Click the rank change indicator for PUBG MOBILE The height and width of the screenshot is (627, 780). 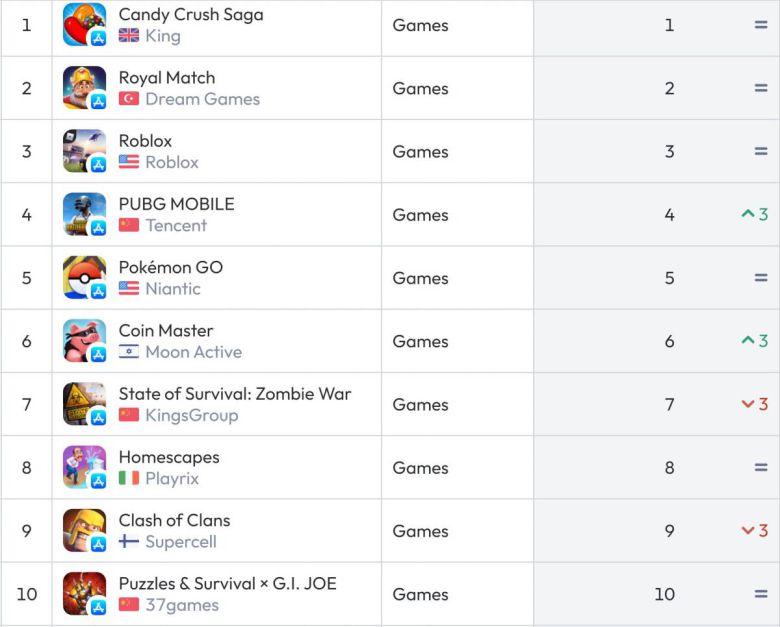tap(755, 215)
